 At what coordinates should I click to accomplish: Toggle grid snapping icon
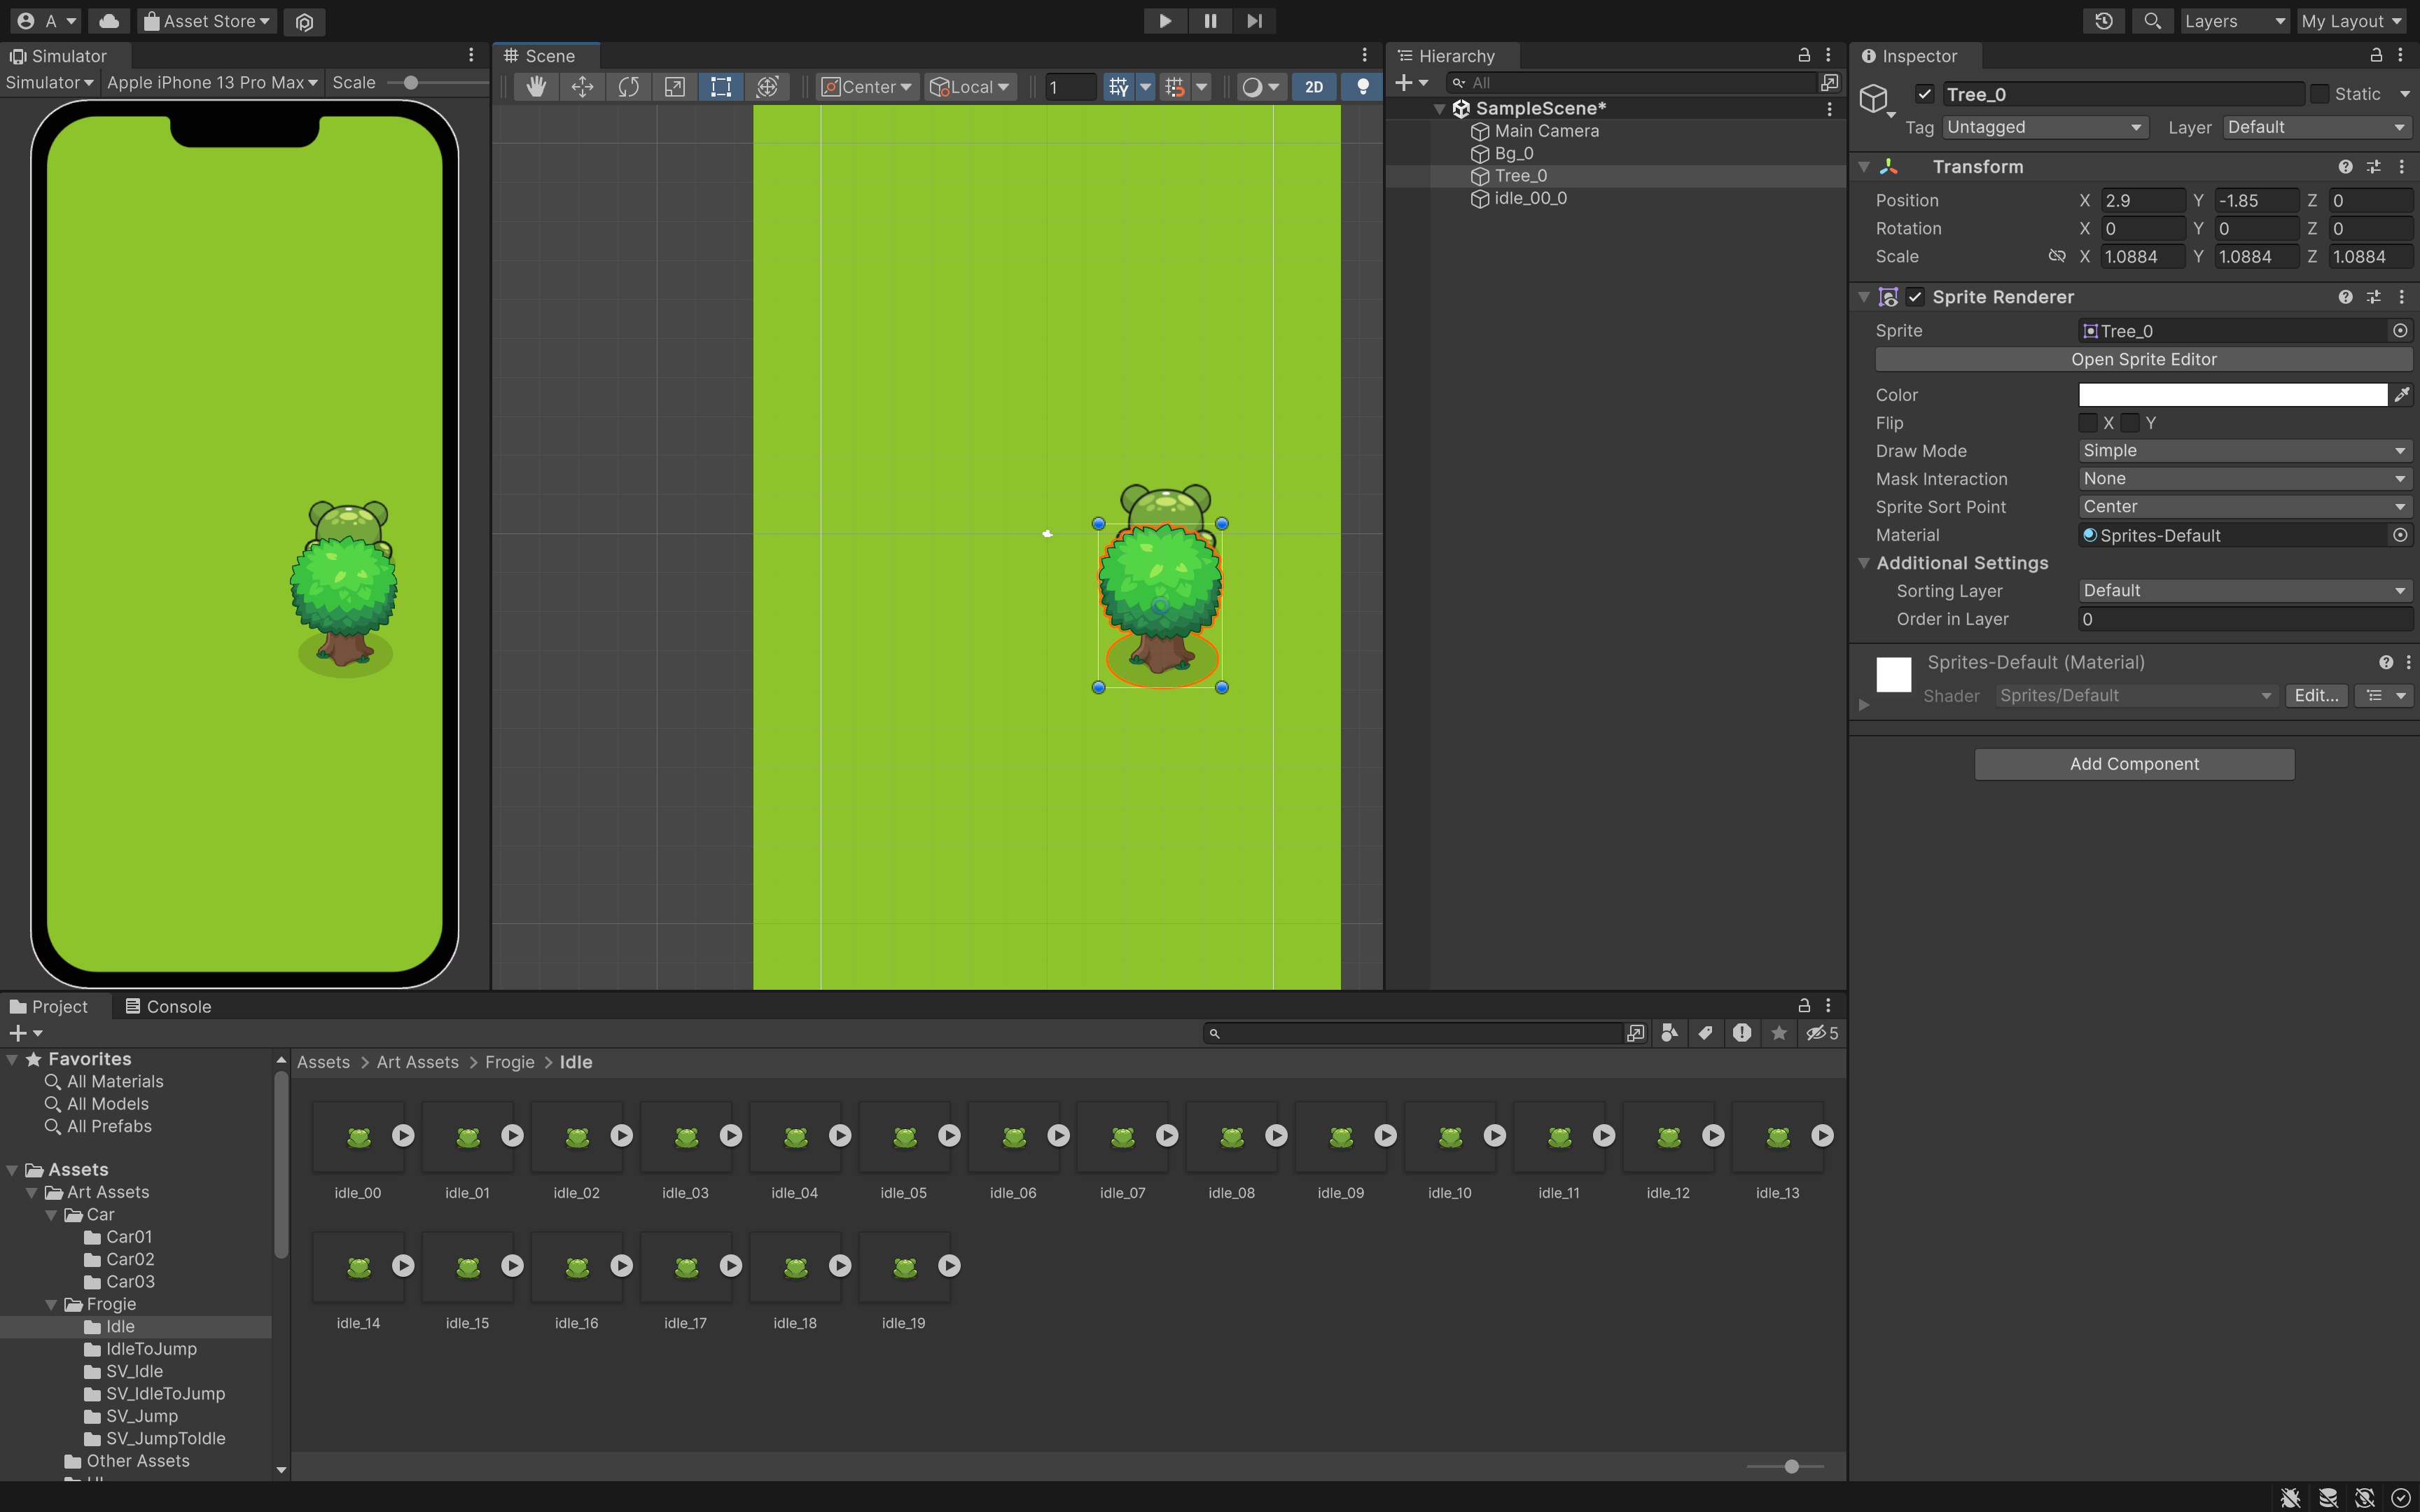(1118, 87)
